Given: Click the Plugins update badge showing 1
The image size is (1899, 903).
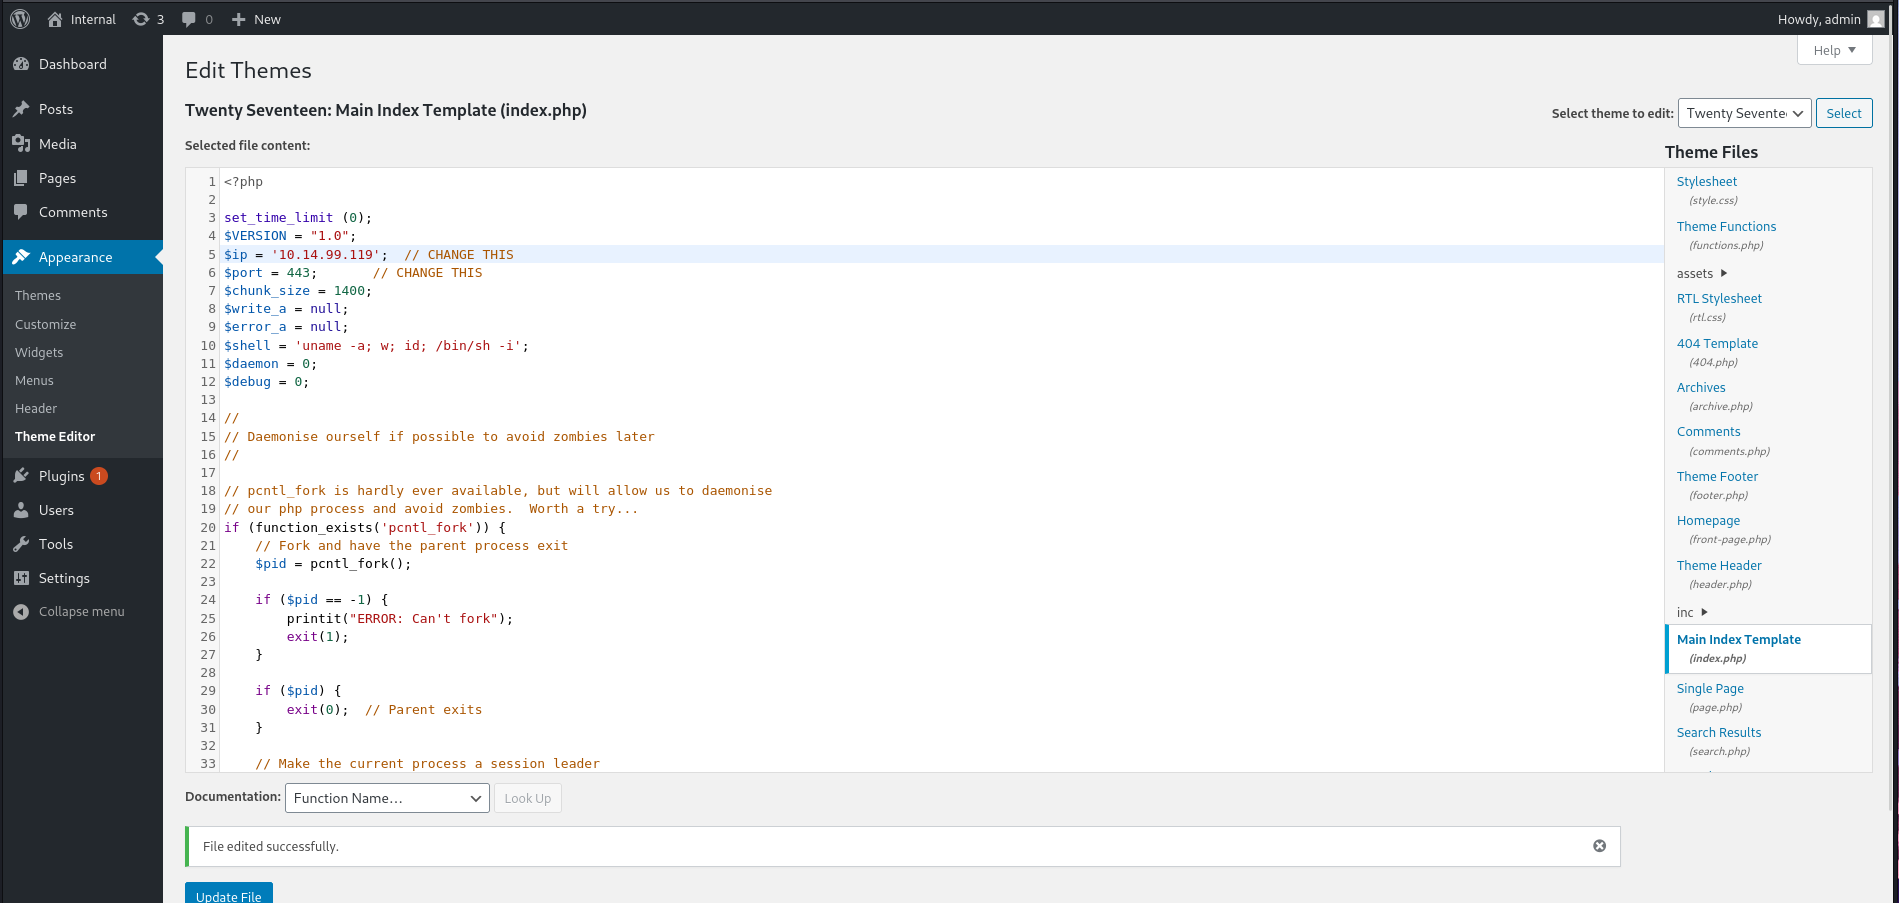Looking at the screenshot, I should (x=99, y=476).
